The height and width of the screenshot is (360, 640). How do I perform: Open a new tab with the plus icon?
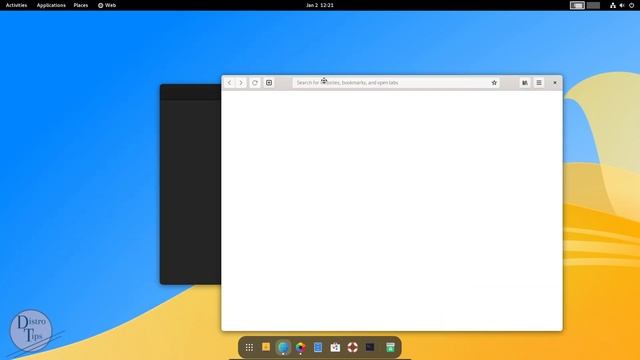(269, 83)
